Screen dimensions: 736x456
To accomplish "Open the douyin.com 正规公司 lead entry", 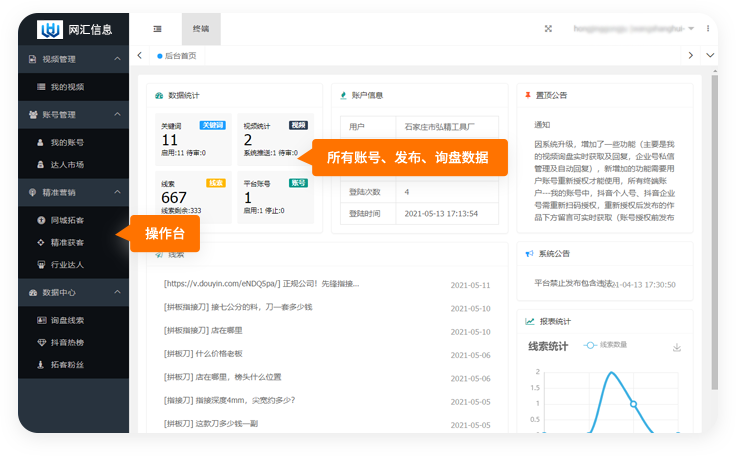I will point(261,284).
